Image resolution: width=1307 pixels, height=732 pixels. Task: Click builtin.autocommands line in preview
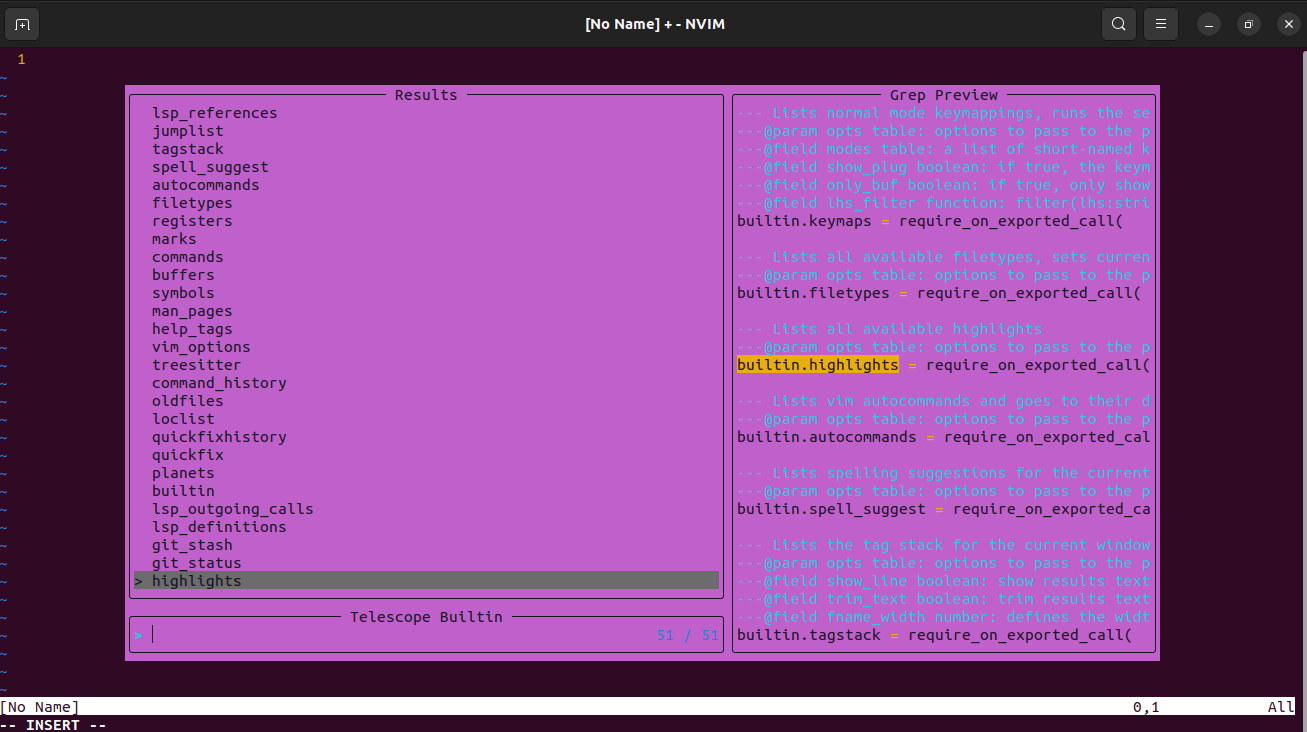click(x=944, y=437)
